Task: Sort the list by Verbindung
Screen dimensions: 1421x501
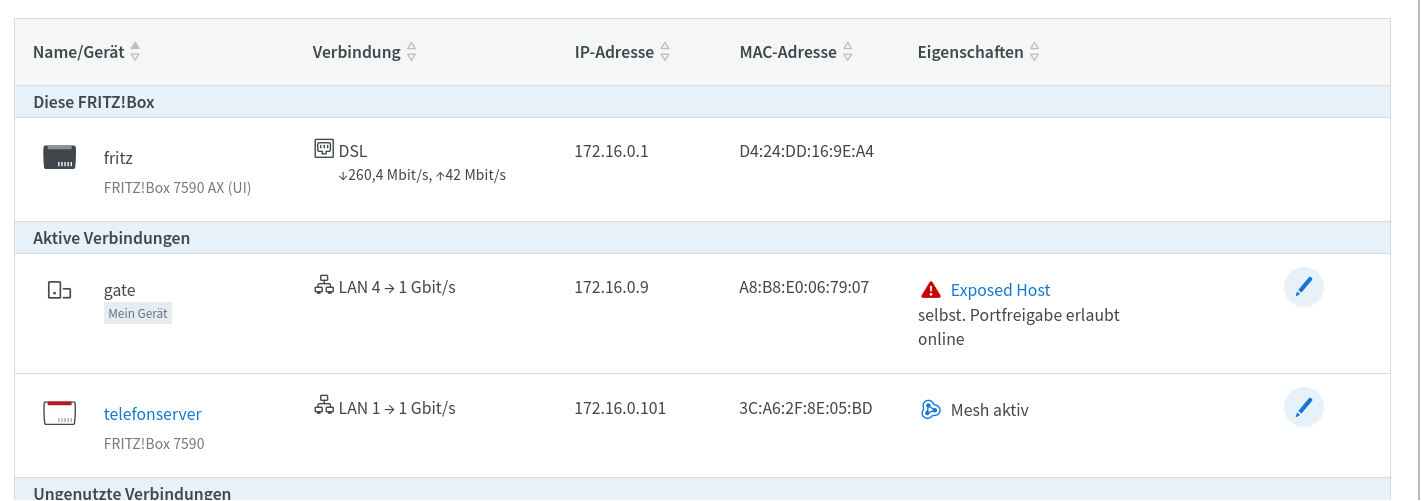Action: pos(411,52)
